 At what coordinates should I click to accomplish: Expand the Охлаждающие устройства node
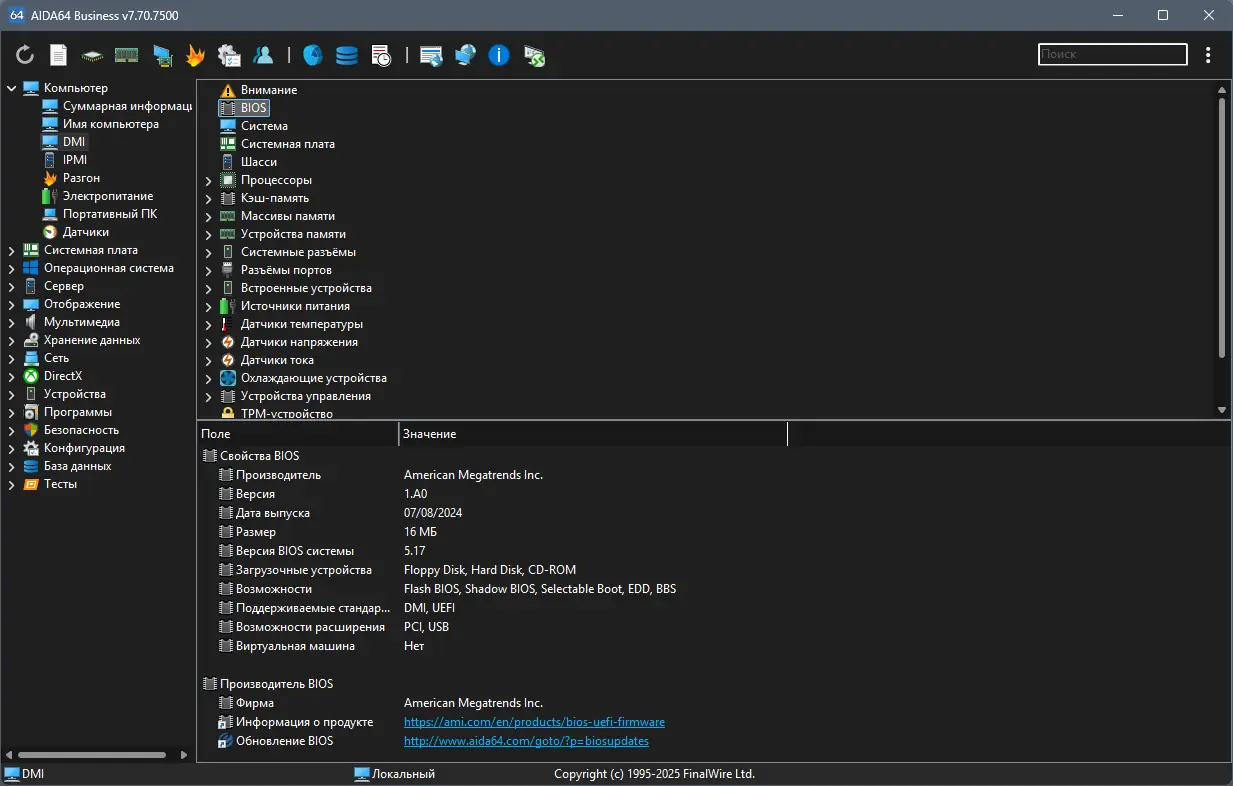(208, 378)
